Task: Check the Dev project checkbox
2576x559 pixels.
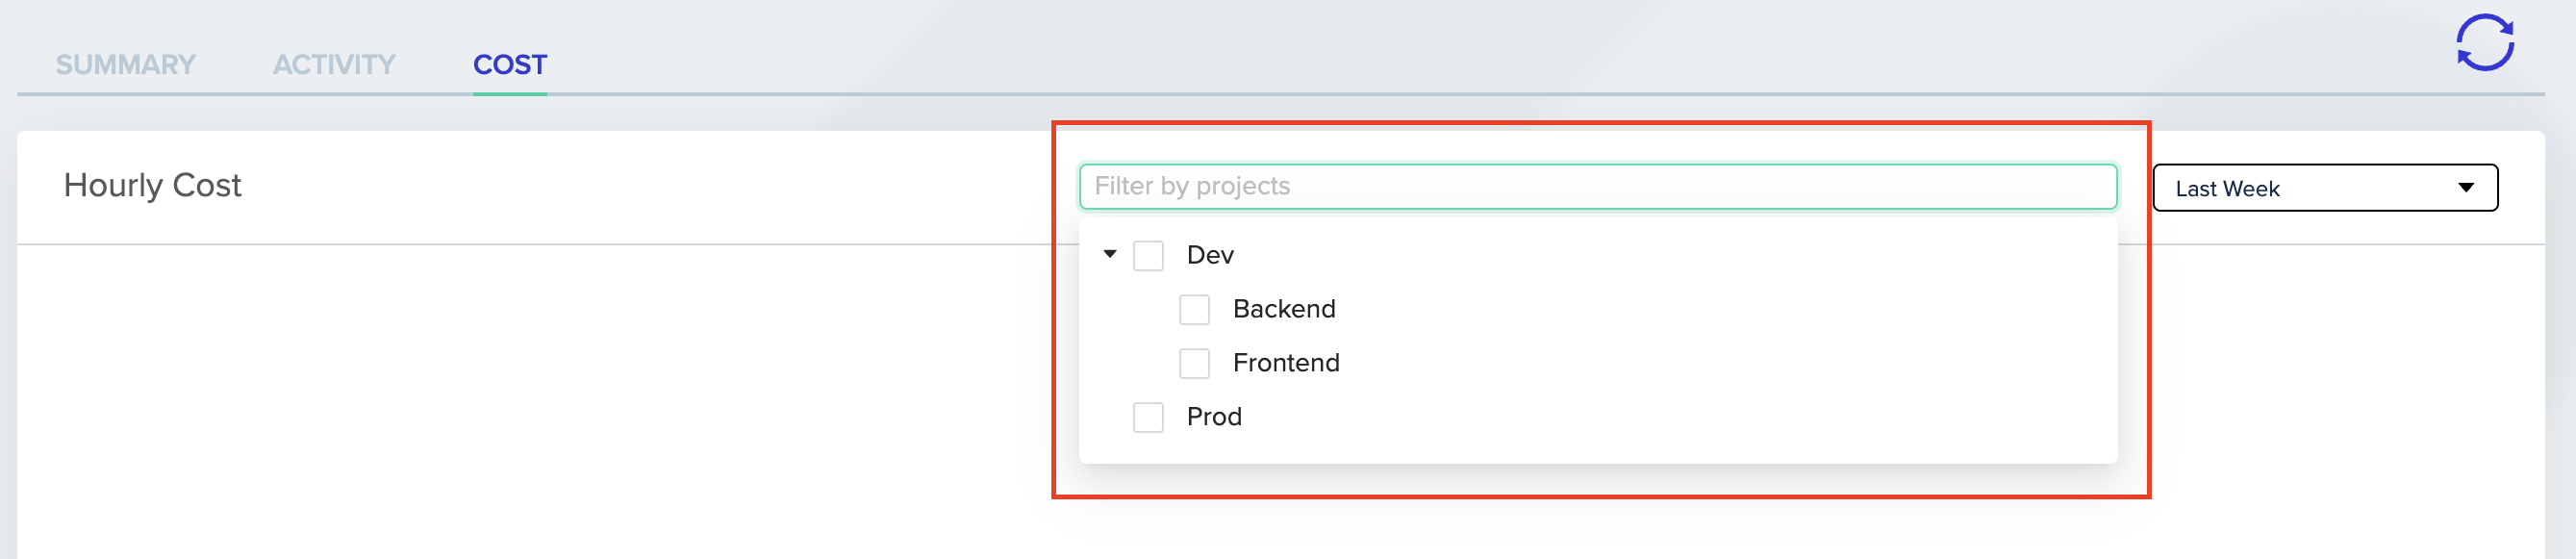Action: pyautogui.click(x=1148, y=255)
